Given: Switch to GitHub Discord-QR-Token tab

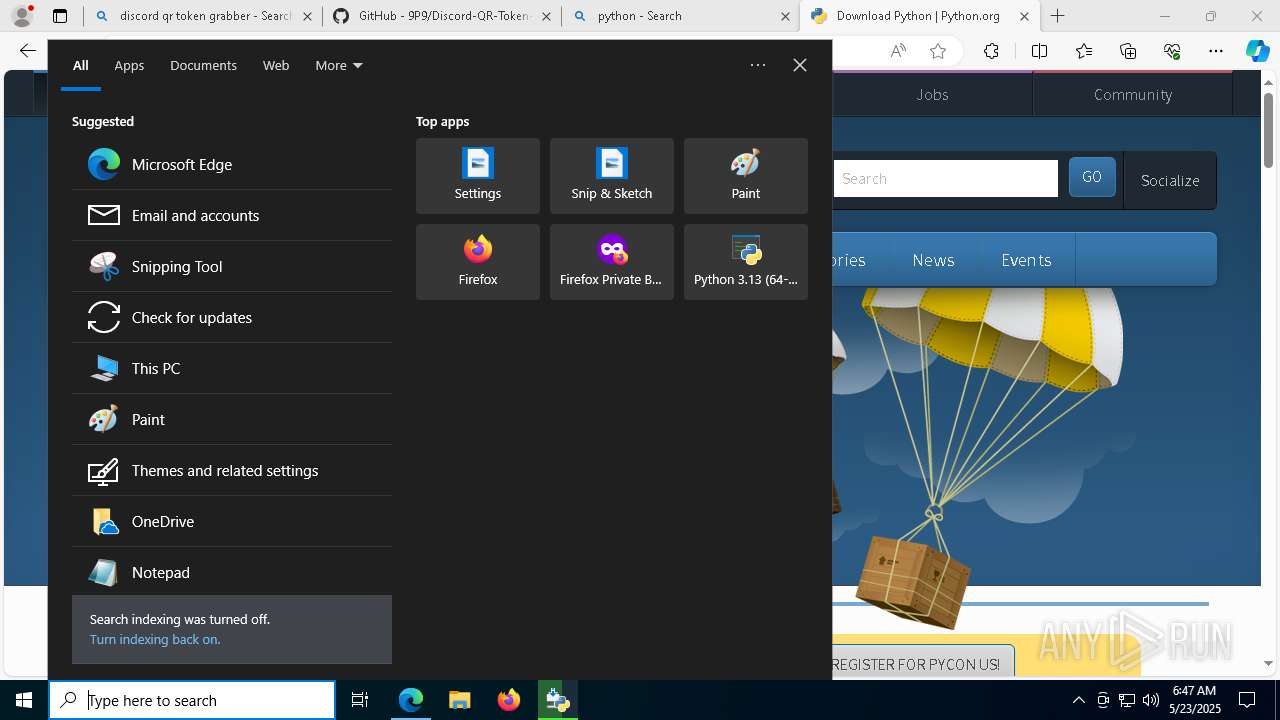Looking at the screenshot, I should pos(441,16).
